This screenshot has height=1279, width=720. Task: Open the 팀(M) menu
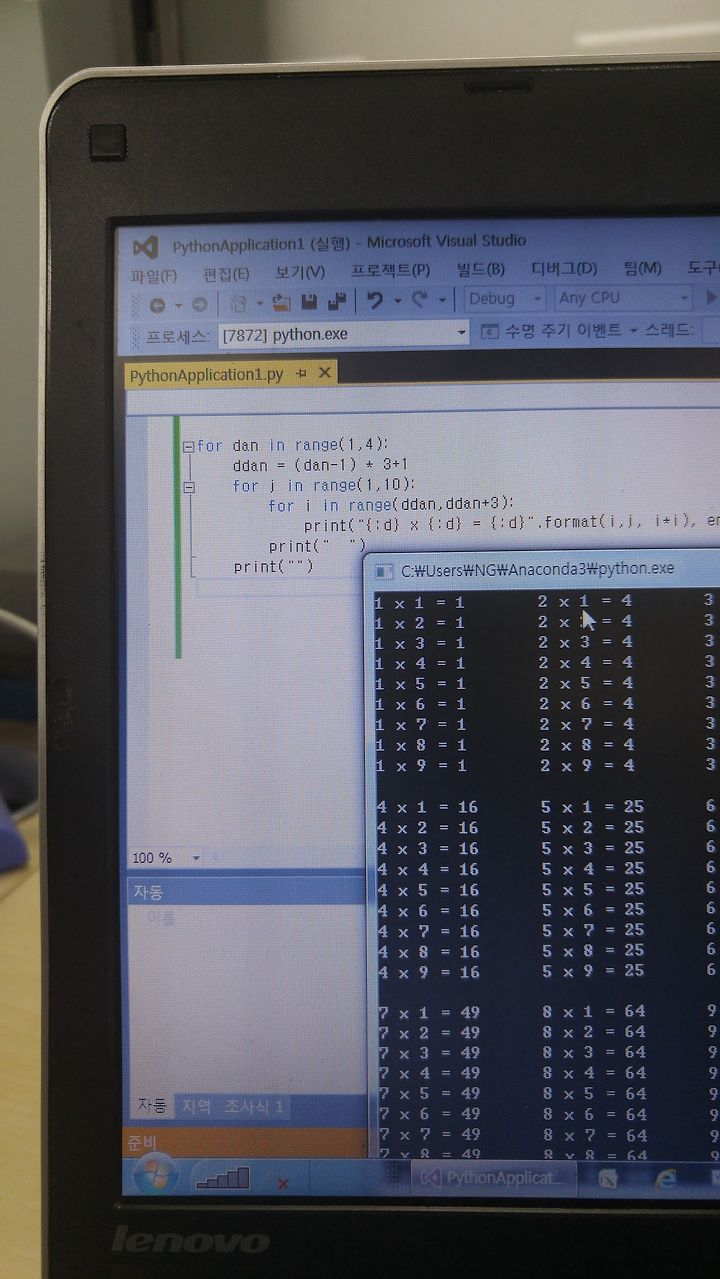tap(643, 268)
